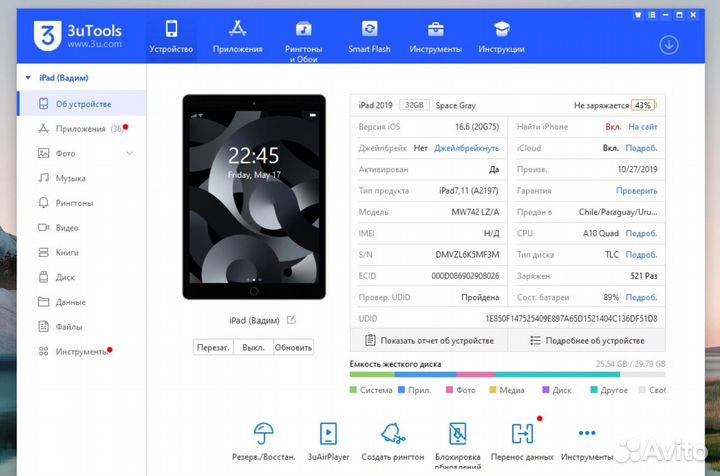Open the Инструкции tab

click(x=501, y=37)
